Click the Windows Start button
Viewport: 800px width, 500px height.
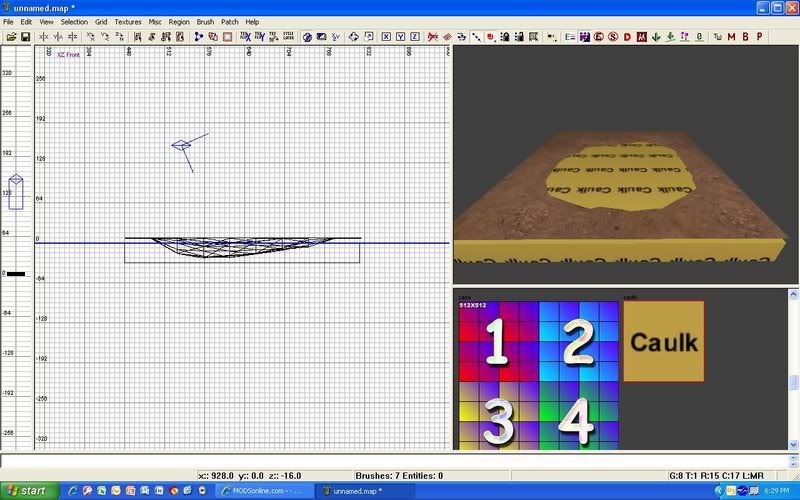point(28,491)
